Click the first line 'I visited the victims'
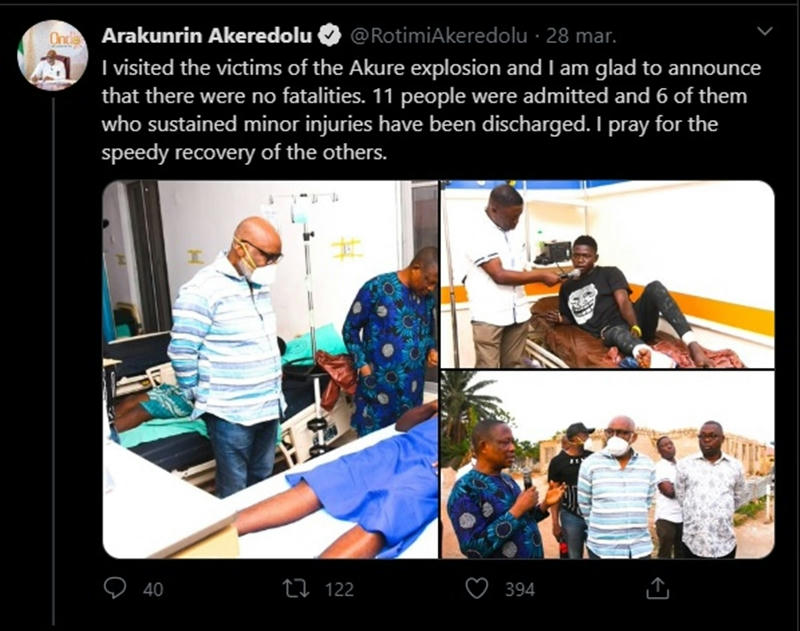 coord(430,70)
